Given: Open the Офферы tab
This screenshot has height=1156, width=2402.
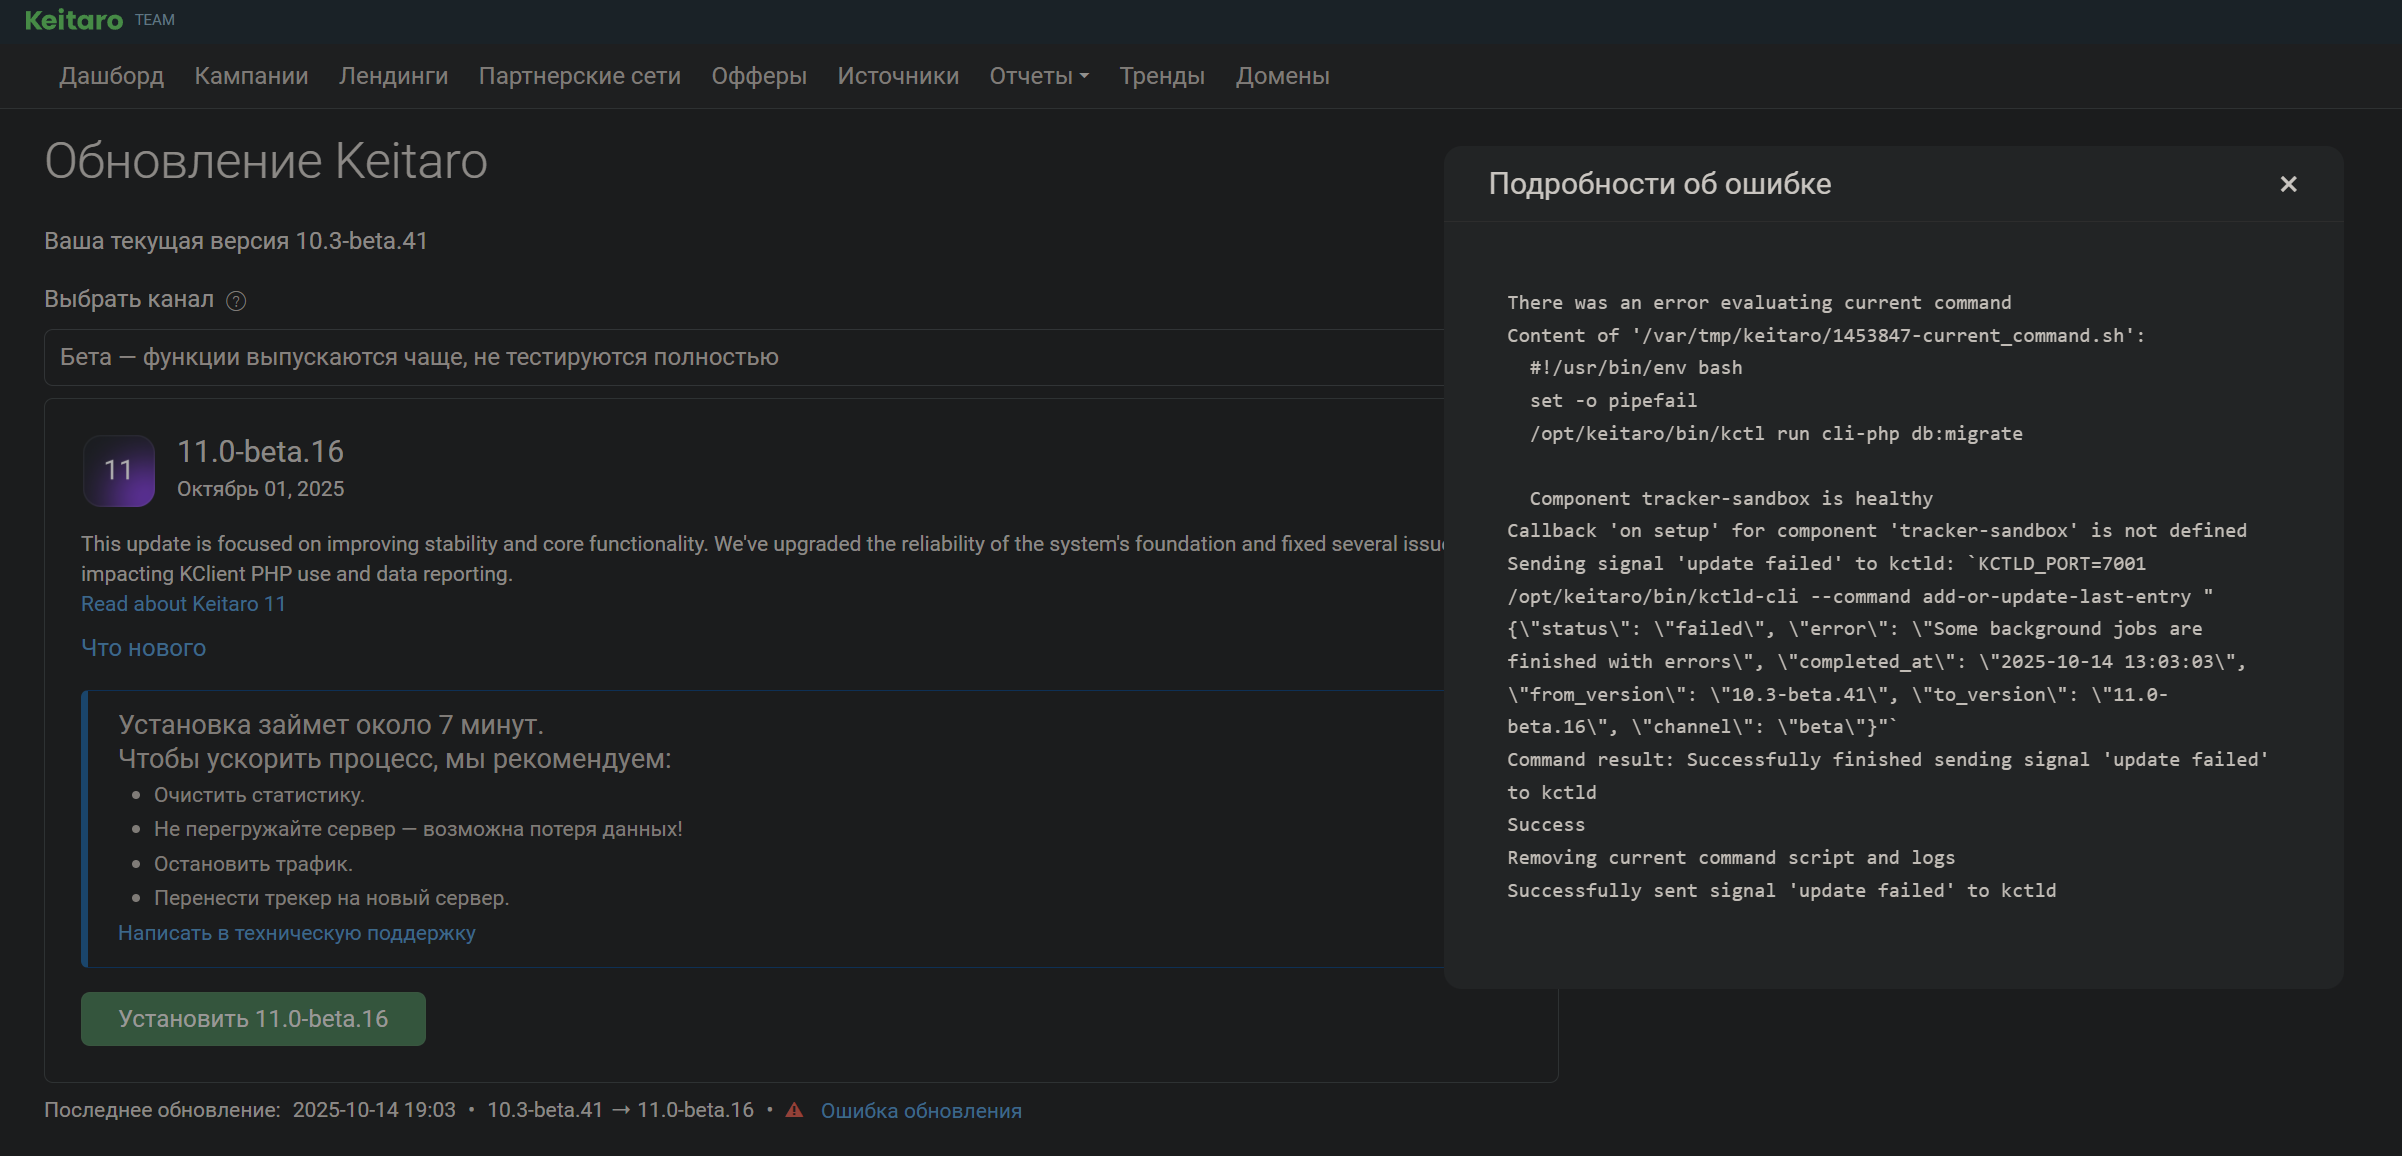Looking at the screenshot, I should pyautogui.click(x=758, y=76).
